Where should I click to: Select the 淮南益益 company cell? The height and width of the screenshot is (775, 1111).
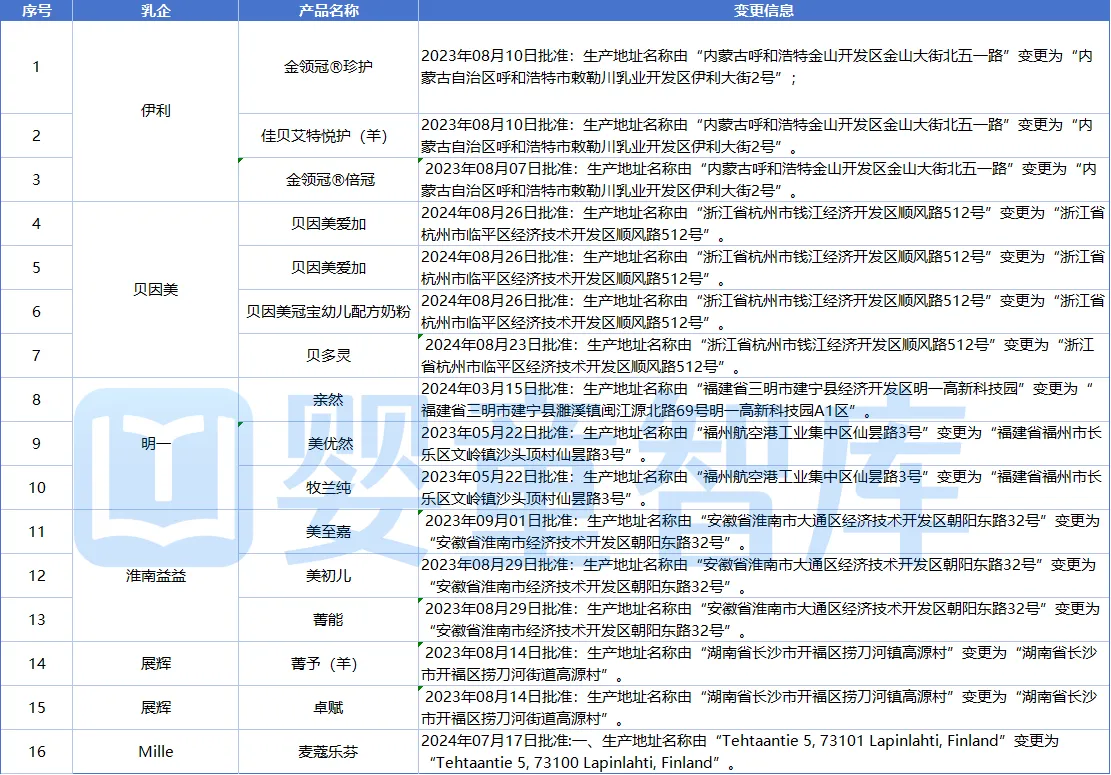click(155, 575)
